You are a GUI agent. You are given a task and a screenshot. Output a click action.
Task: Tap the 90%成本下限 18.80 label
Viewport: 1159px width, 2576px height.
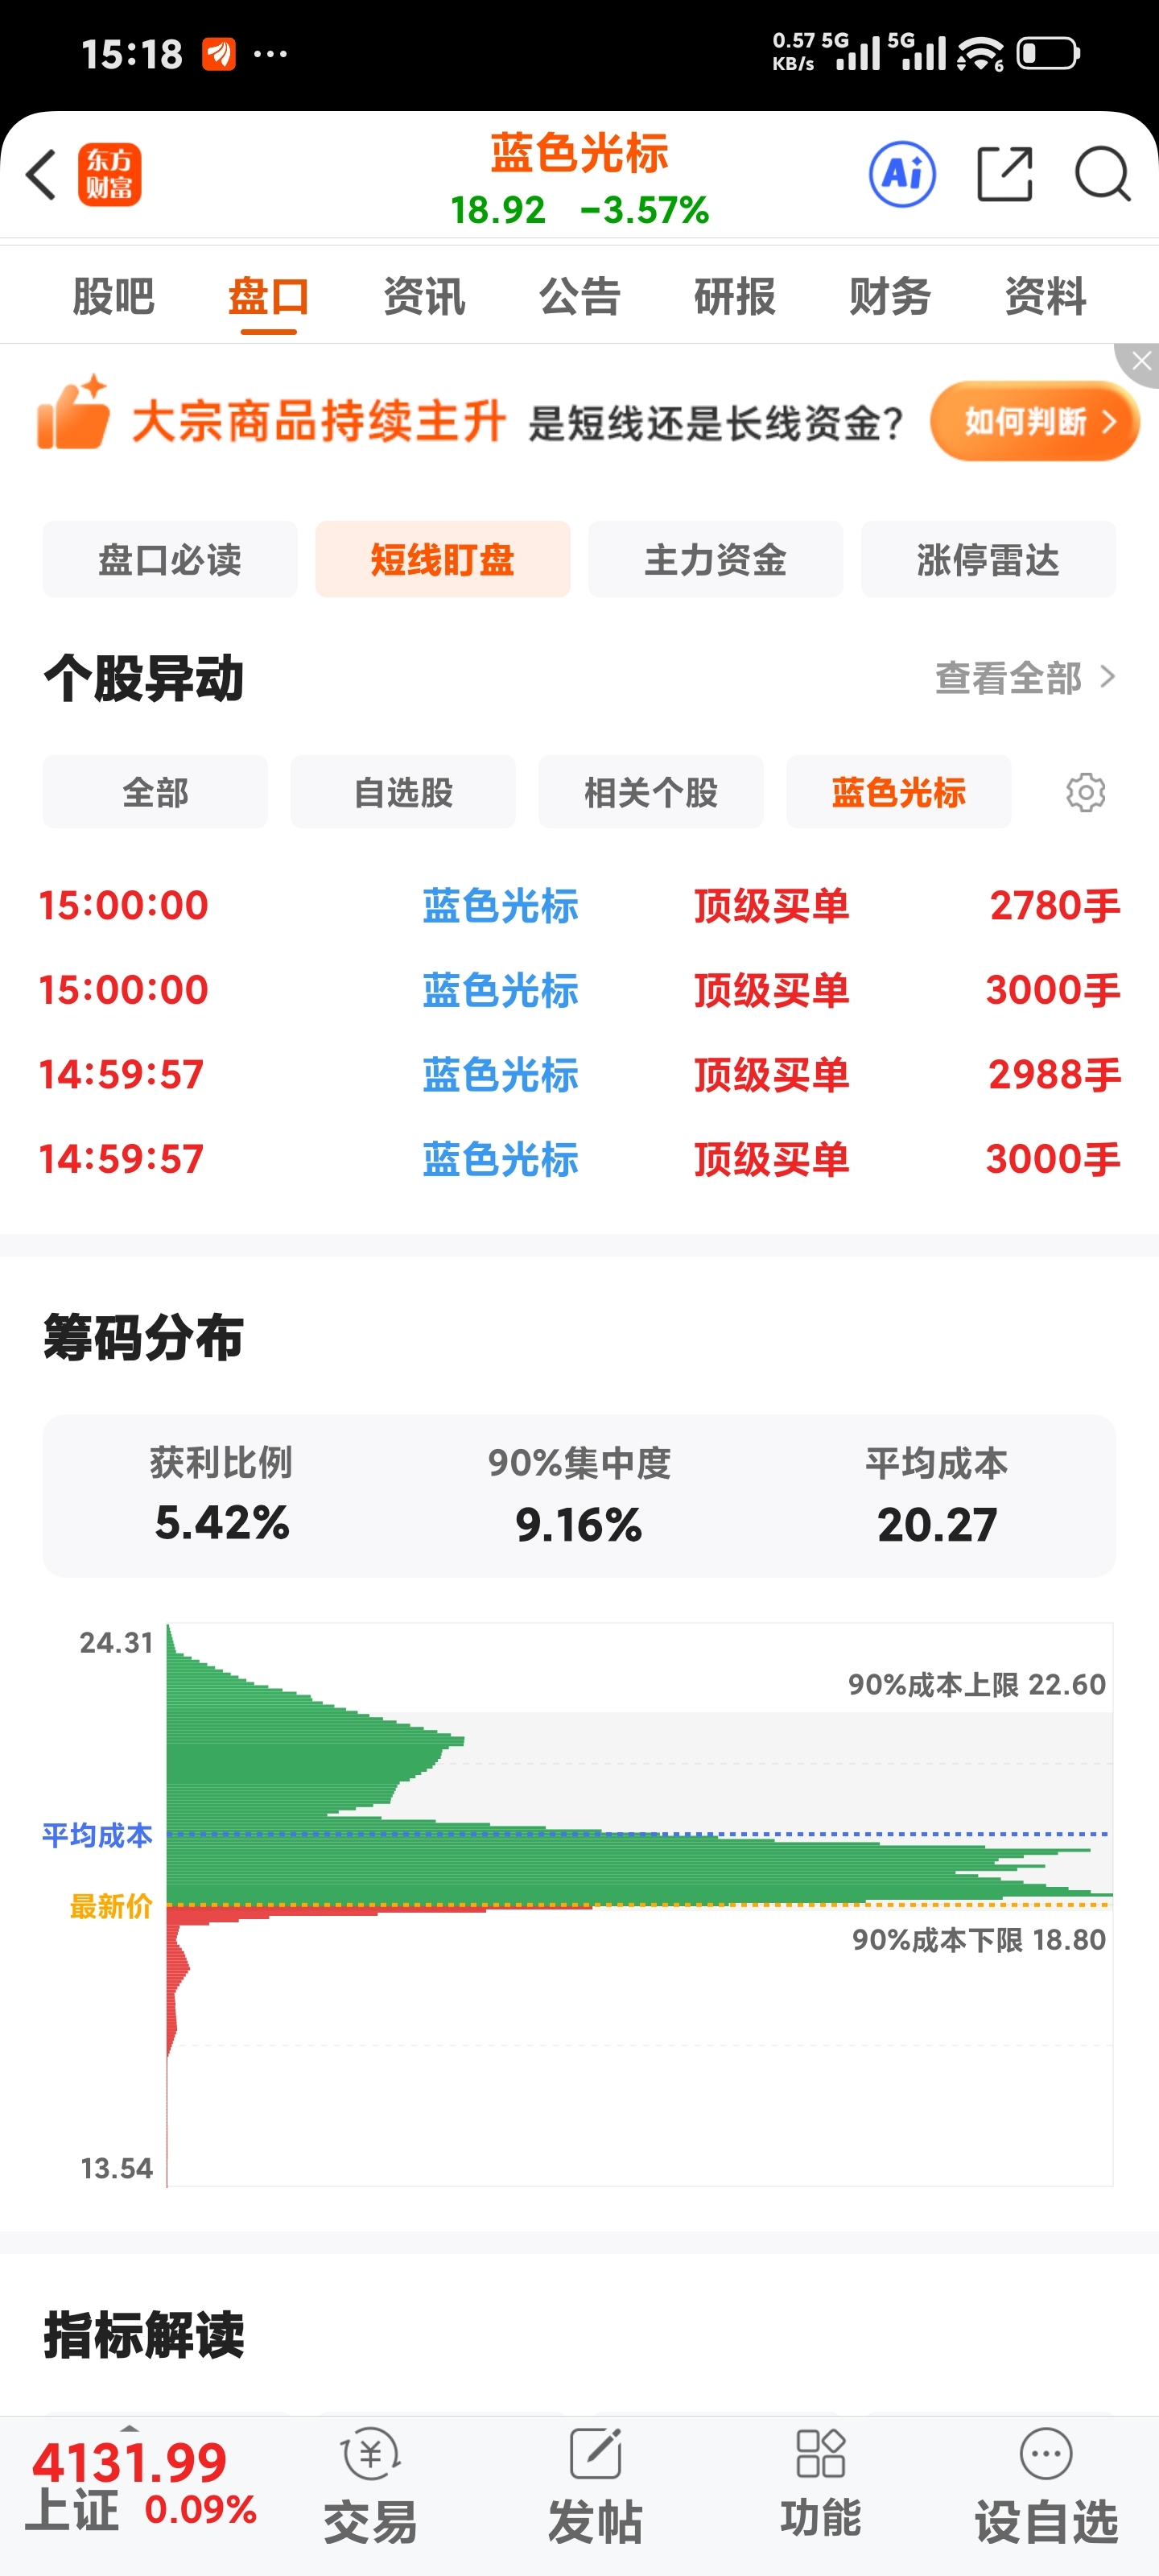[x=979, y=1940]
